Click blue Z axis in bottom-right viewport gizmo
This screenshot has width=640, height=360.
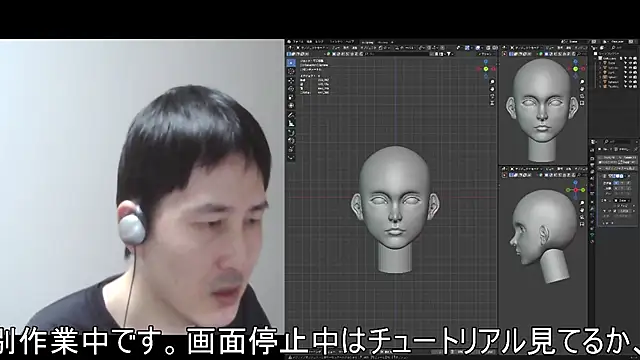pos(576,182)
